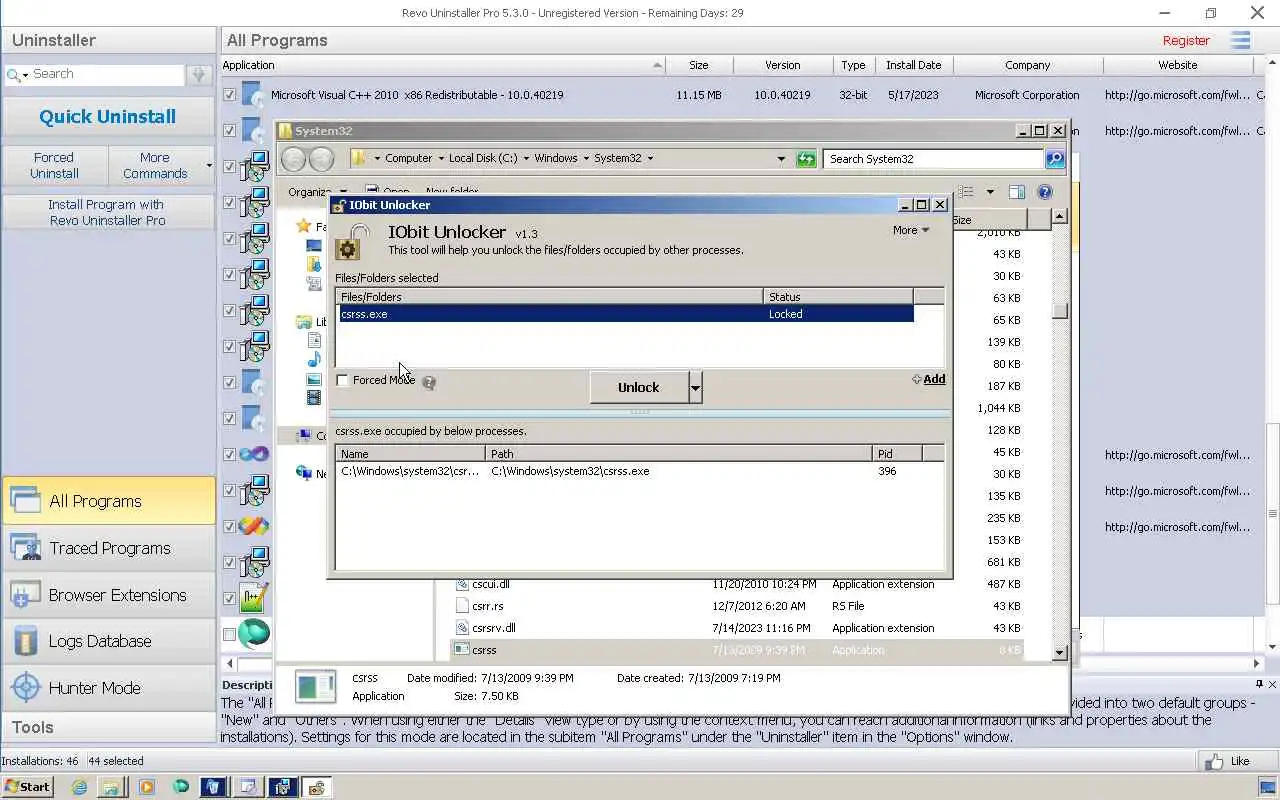Click the Hunter Mode crosshair icon

(25, 688)
